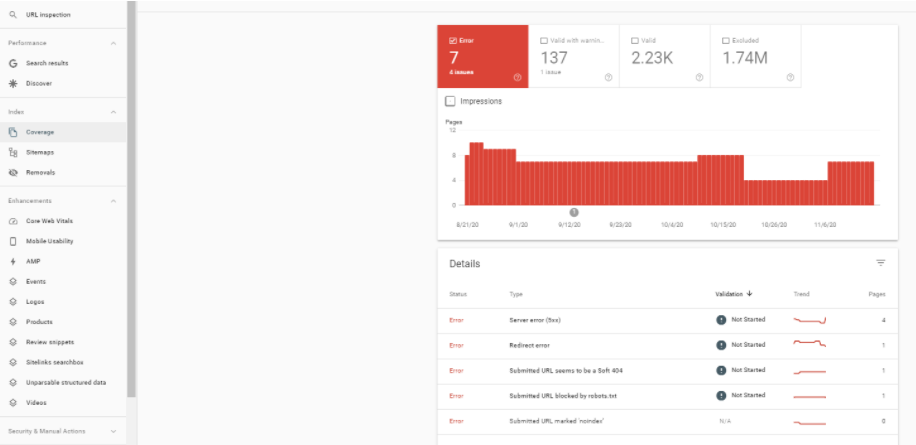This screenshot has height=445, width=916.
Task: Open the Removals page
Action: (40, 172)
